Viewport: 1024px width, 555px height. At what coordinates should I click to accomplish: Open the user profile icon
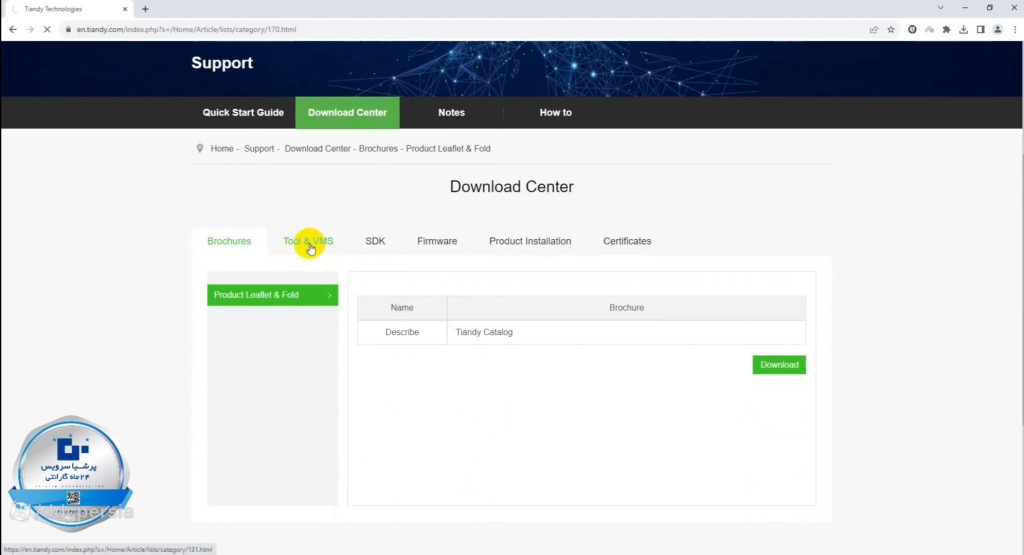tap(997, 29)
